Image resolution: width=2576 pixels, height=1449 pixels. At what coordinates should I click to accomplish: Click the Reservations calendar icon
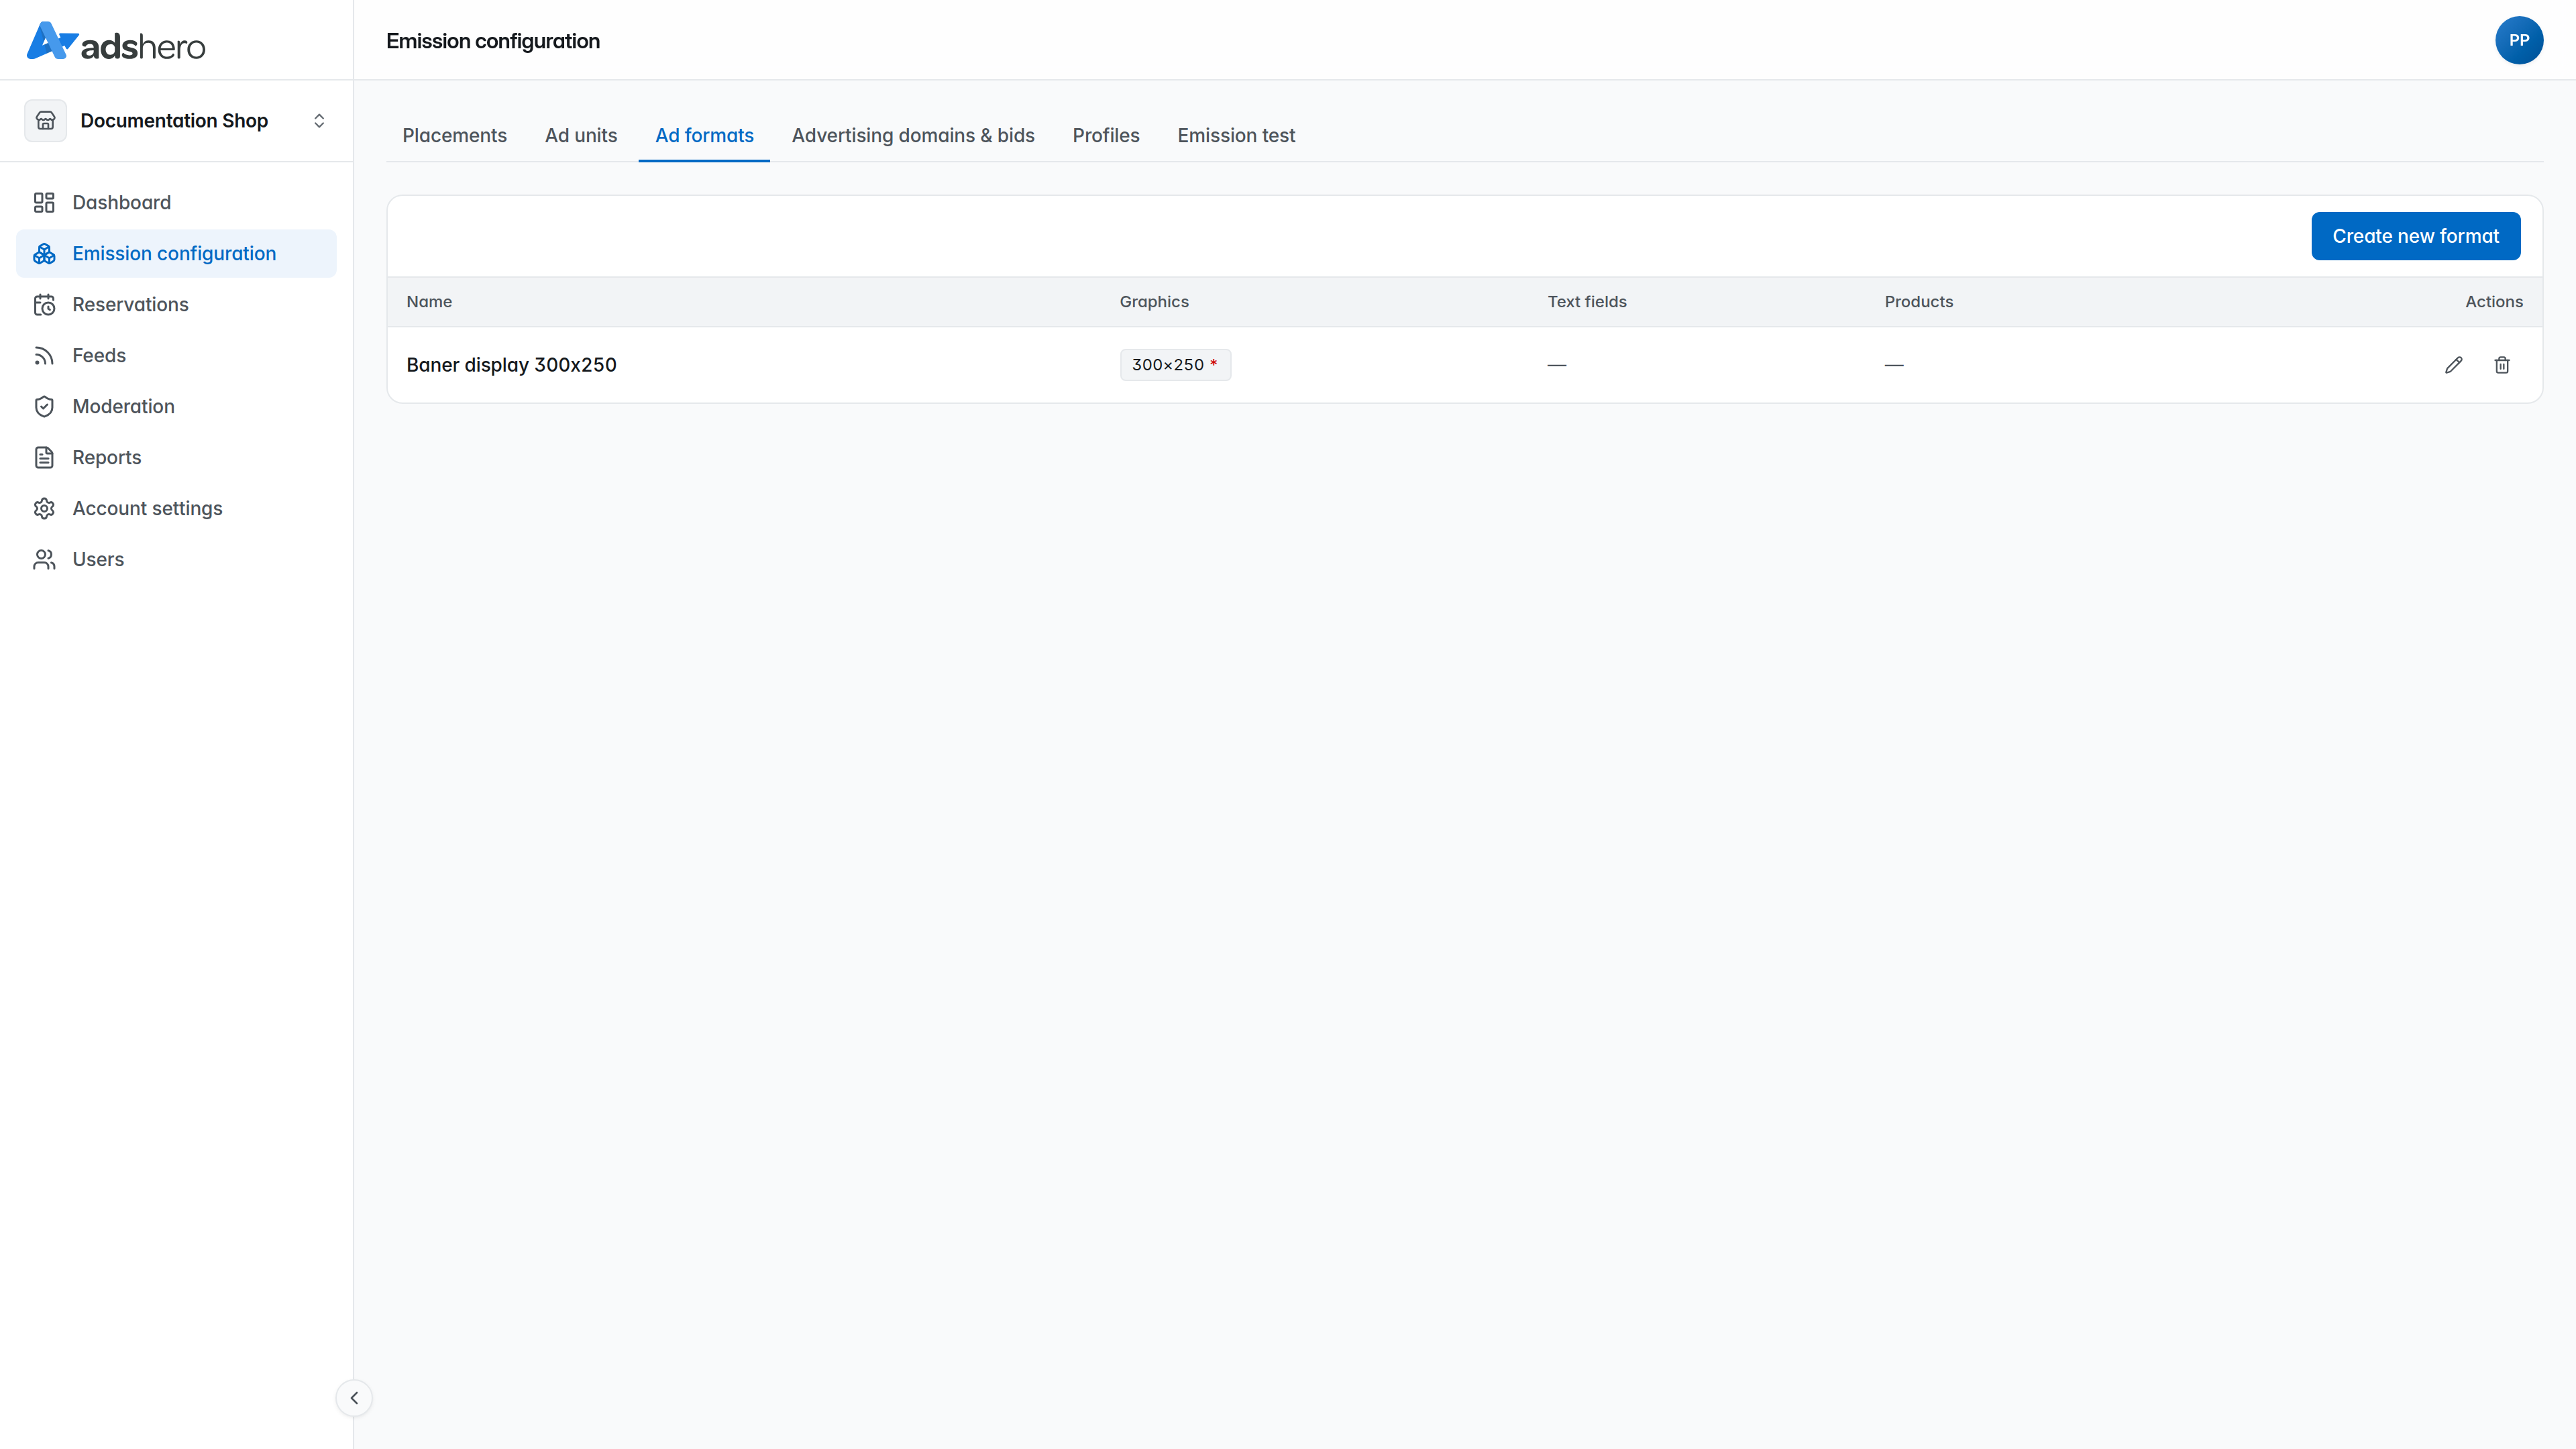coord(44,305)
